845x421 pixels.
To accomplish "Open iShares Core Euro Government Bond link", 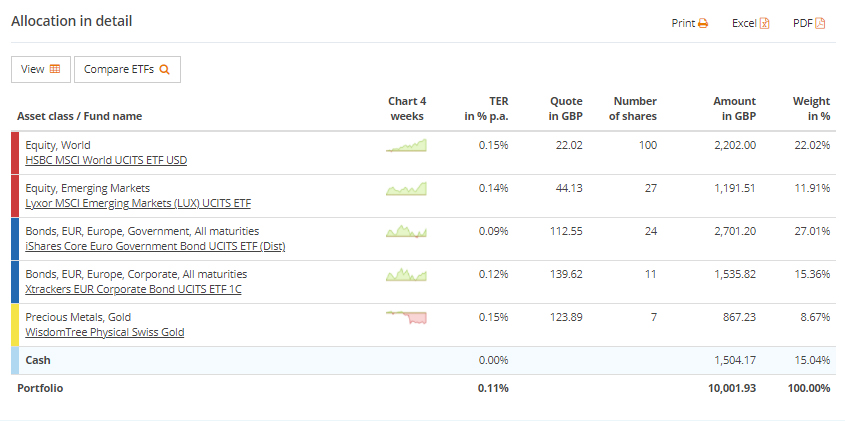I will coord(155,246).
